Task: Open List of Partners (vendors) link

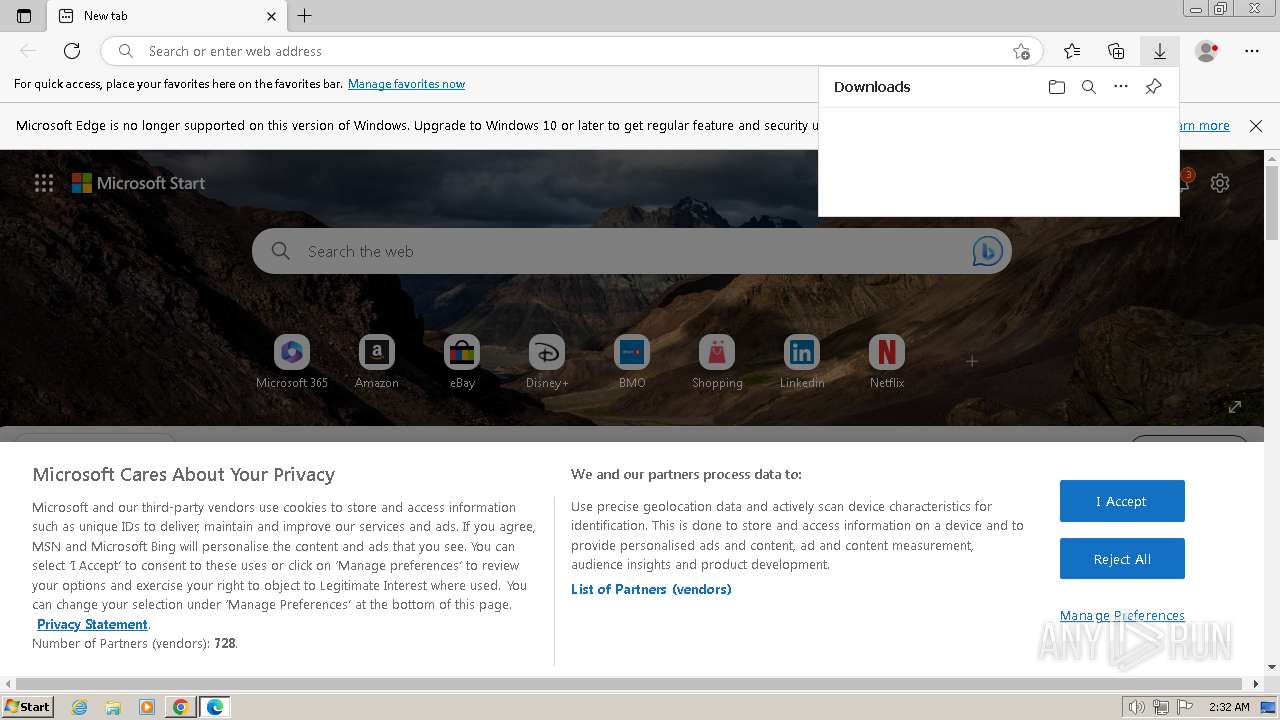Action: point(651,589)
